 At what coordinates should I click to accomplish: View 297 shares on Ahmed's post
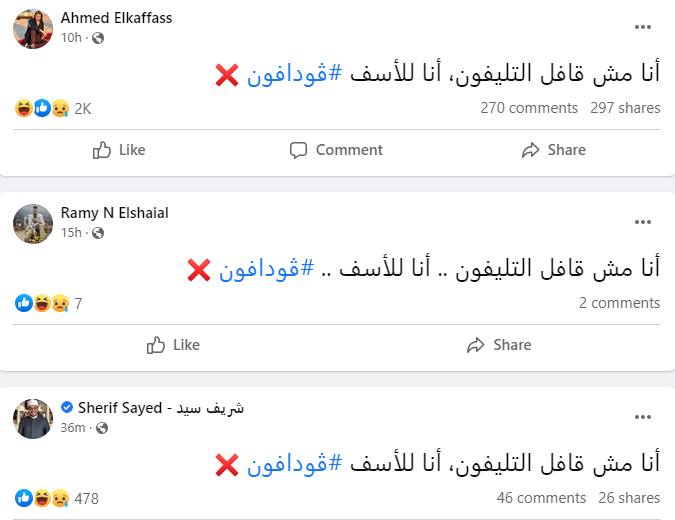[625, 108]
